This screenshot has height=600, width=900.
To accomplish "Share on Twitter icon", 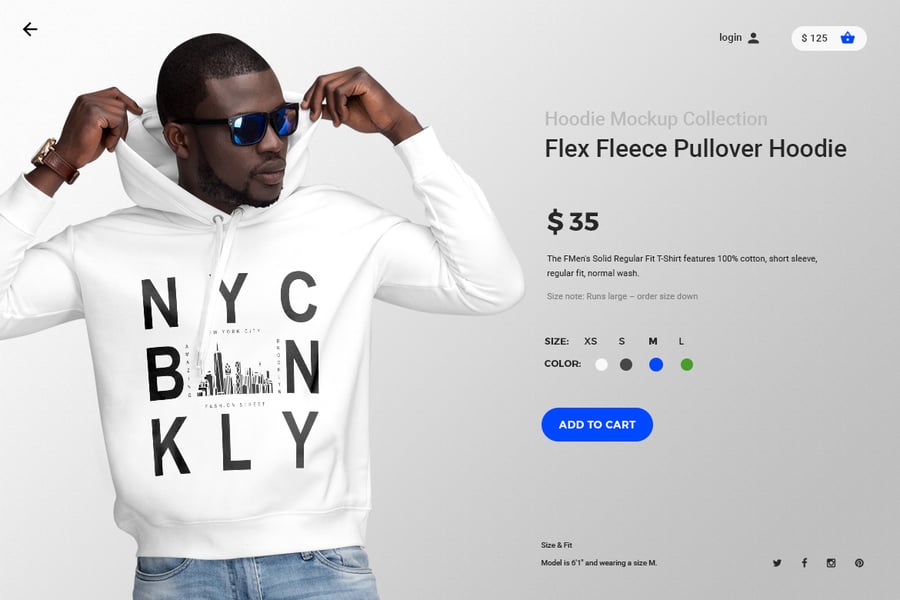I will pyautogui.click(x=777, y=563).
